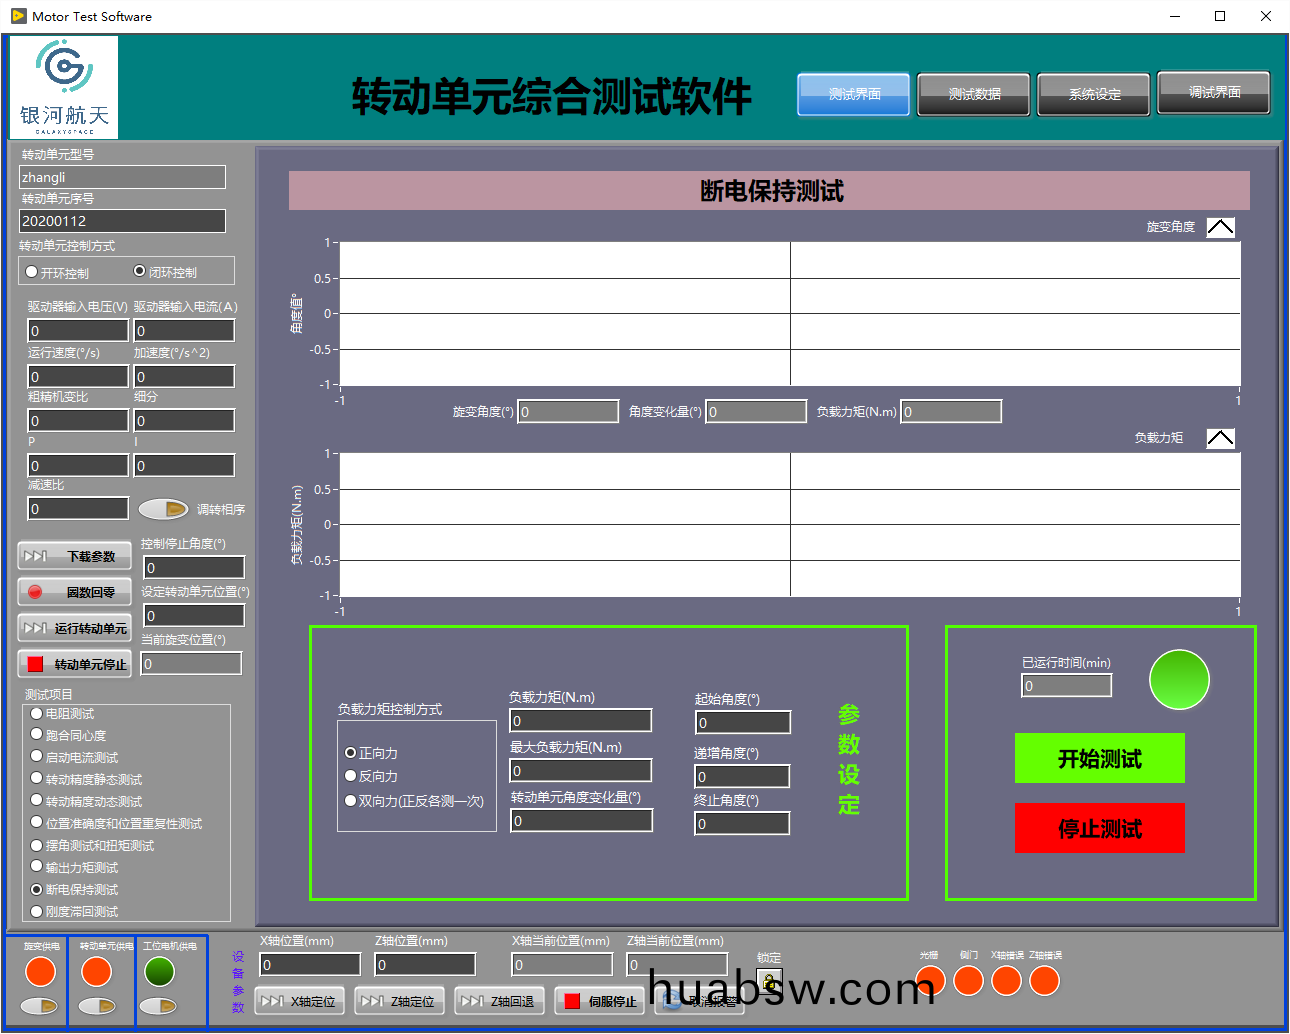Choose the 反向力 load direction option

pyautogui.click(x=351, y=776)
